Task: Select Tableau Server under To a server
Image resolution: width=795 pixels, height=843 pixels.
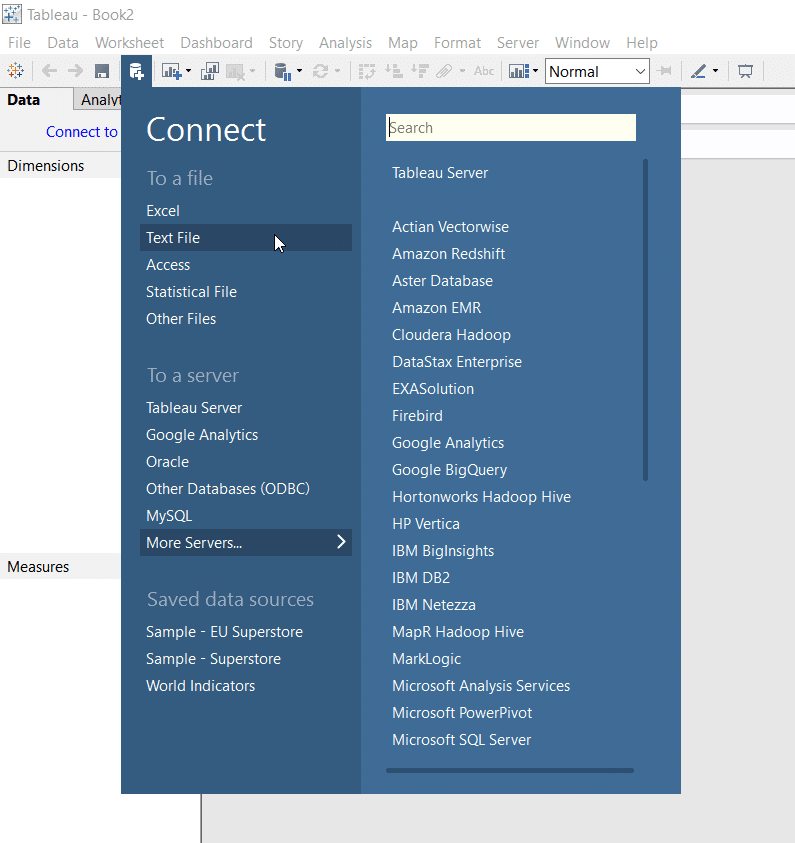Action: point(194,408)
